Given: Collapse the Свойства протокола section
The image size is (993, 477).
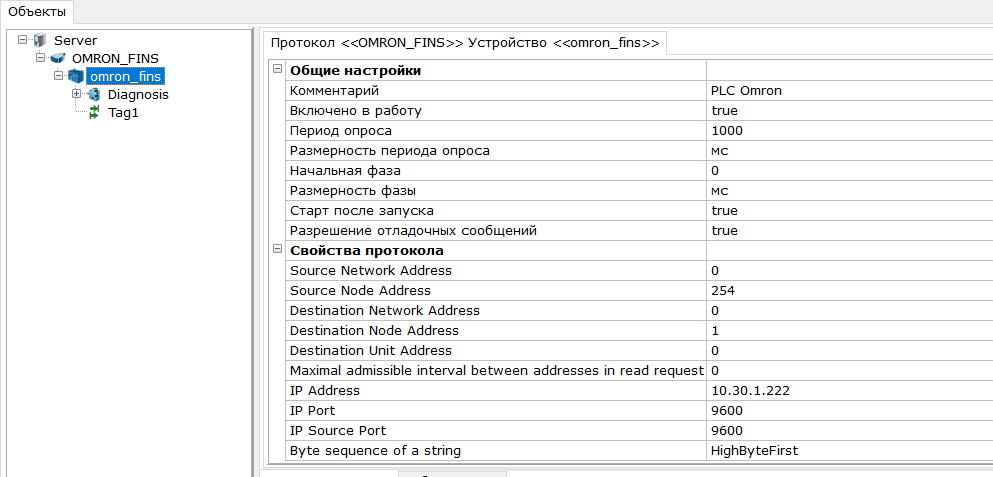Looking at the screenshot, I should coord(277,249).
